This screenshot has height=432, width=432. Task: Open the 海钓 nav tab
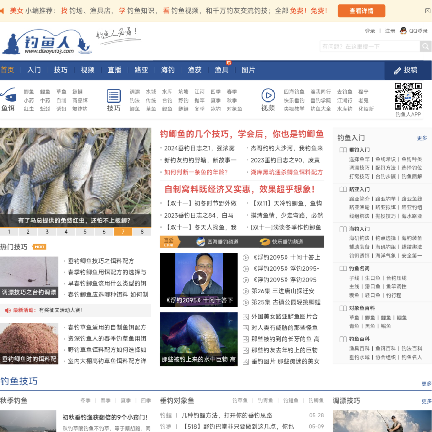168,70
